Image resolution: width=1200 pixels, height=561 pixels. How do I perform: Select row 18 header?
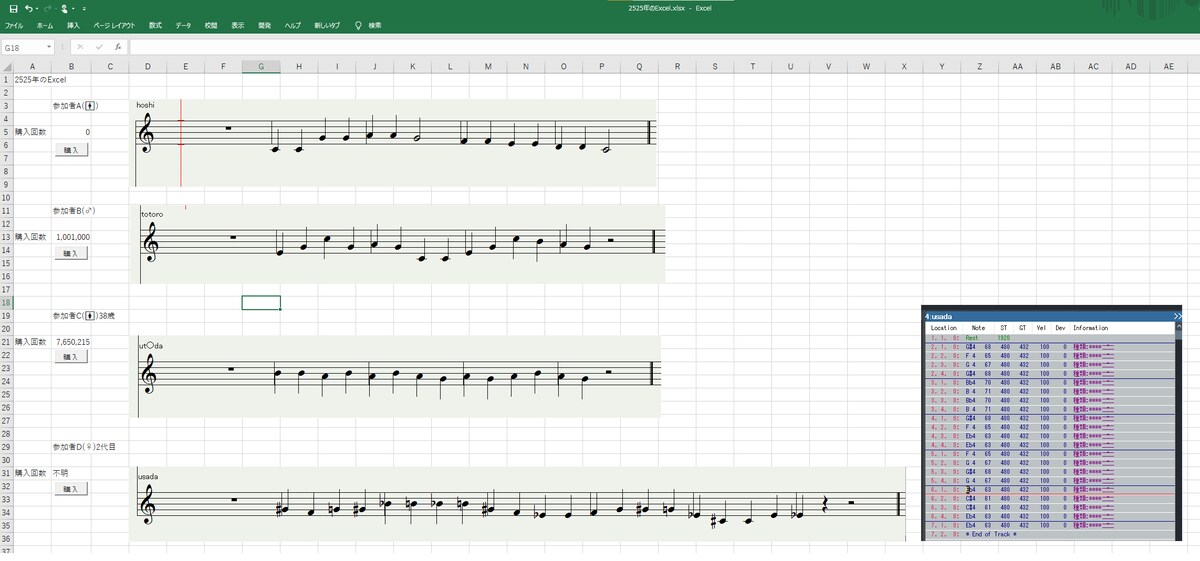pyautogui.click(x=6, y=302)
